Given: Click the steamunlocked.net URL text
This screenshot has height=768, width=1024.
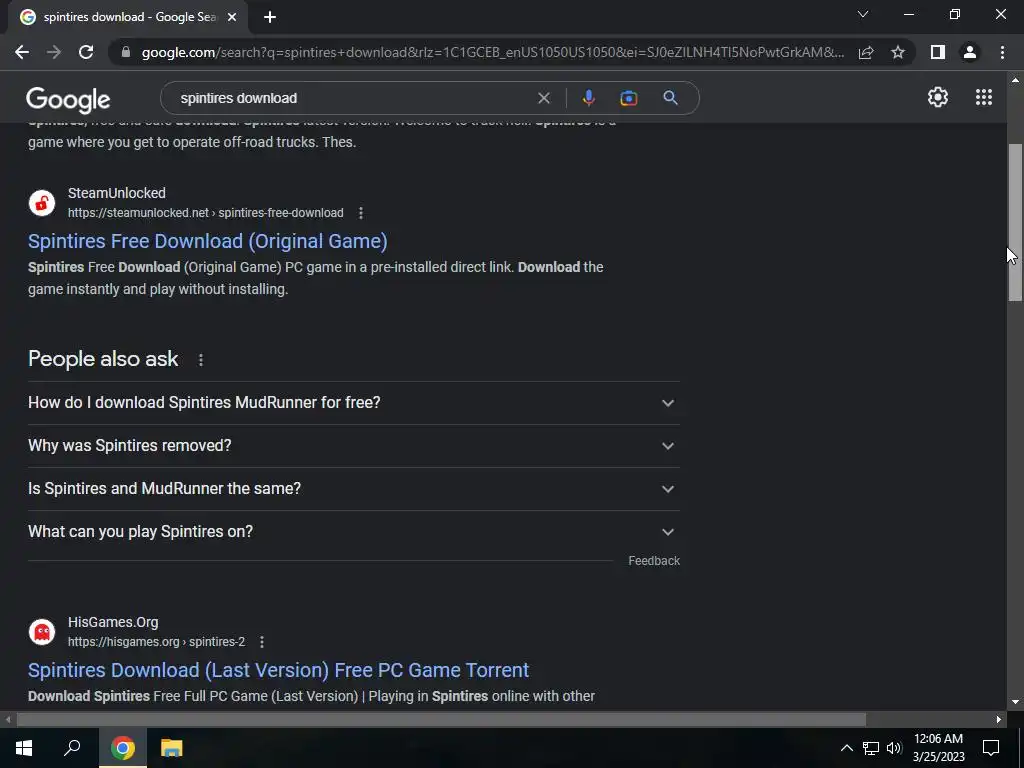Looking at the screenshot, I should pos(206,213).
